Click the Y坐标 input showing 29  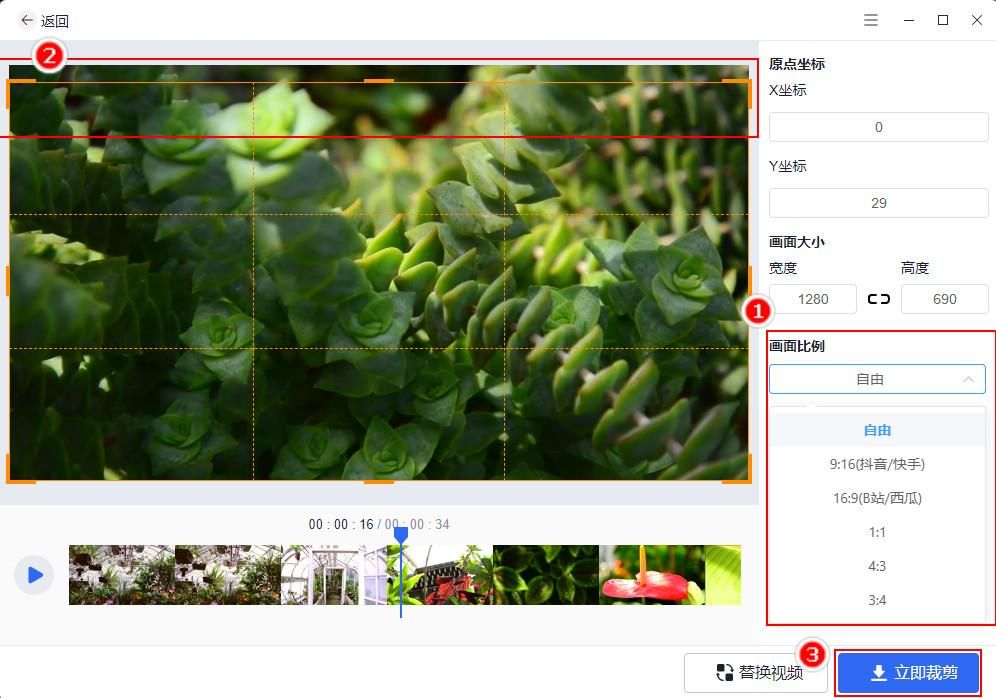[878, 203]
